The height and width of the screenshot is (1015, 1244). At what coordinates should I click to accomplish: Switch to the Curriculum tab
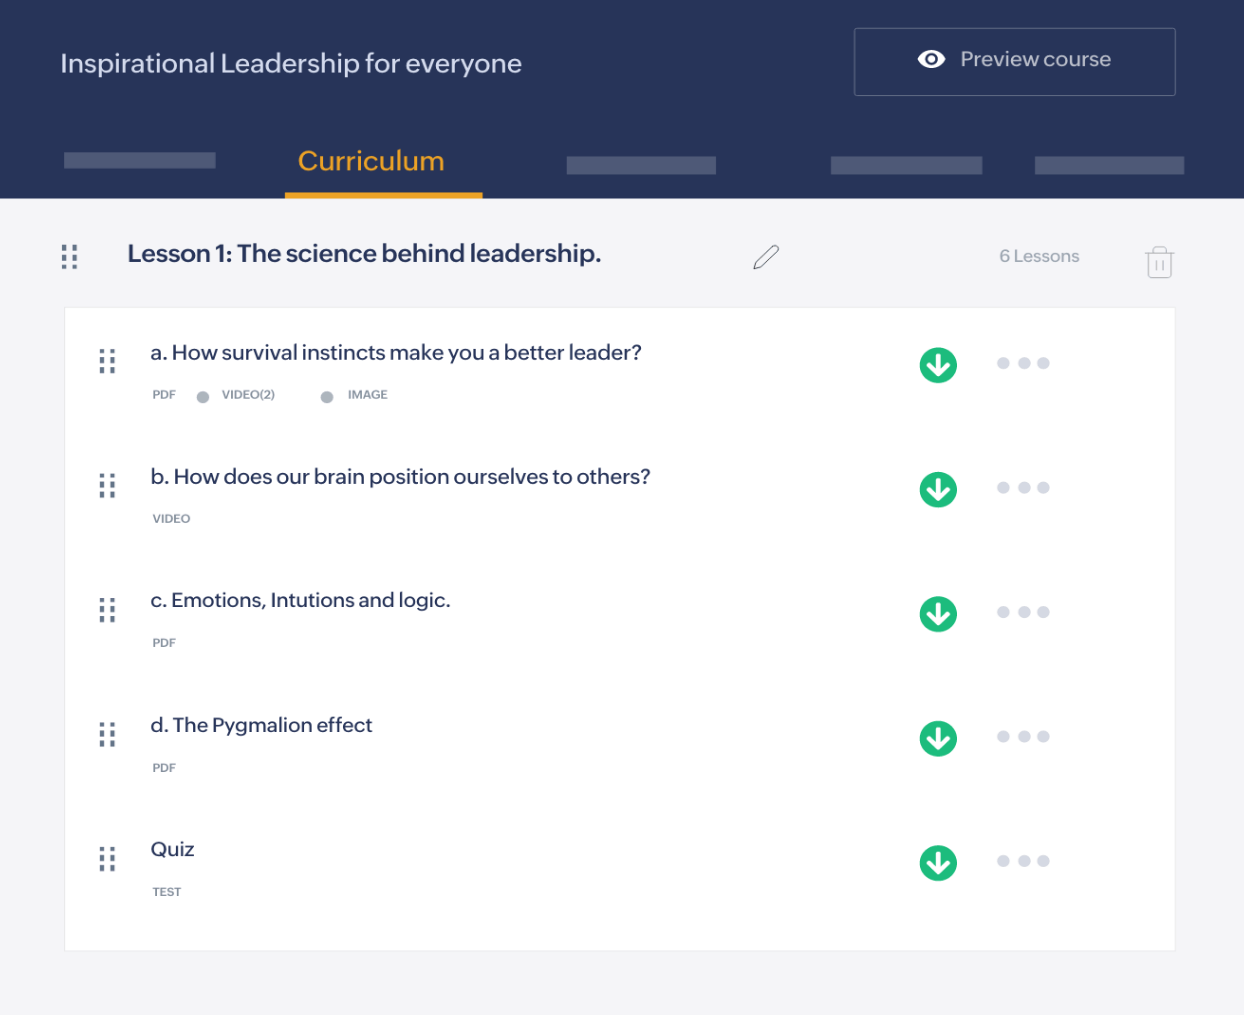[371, 161]
